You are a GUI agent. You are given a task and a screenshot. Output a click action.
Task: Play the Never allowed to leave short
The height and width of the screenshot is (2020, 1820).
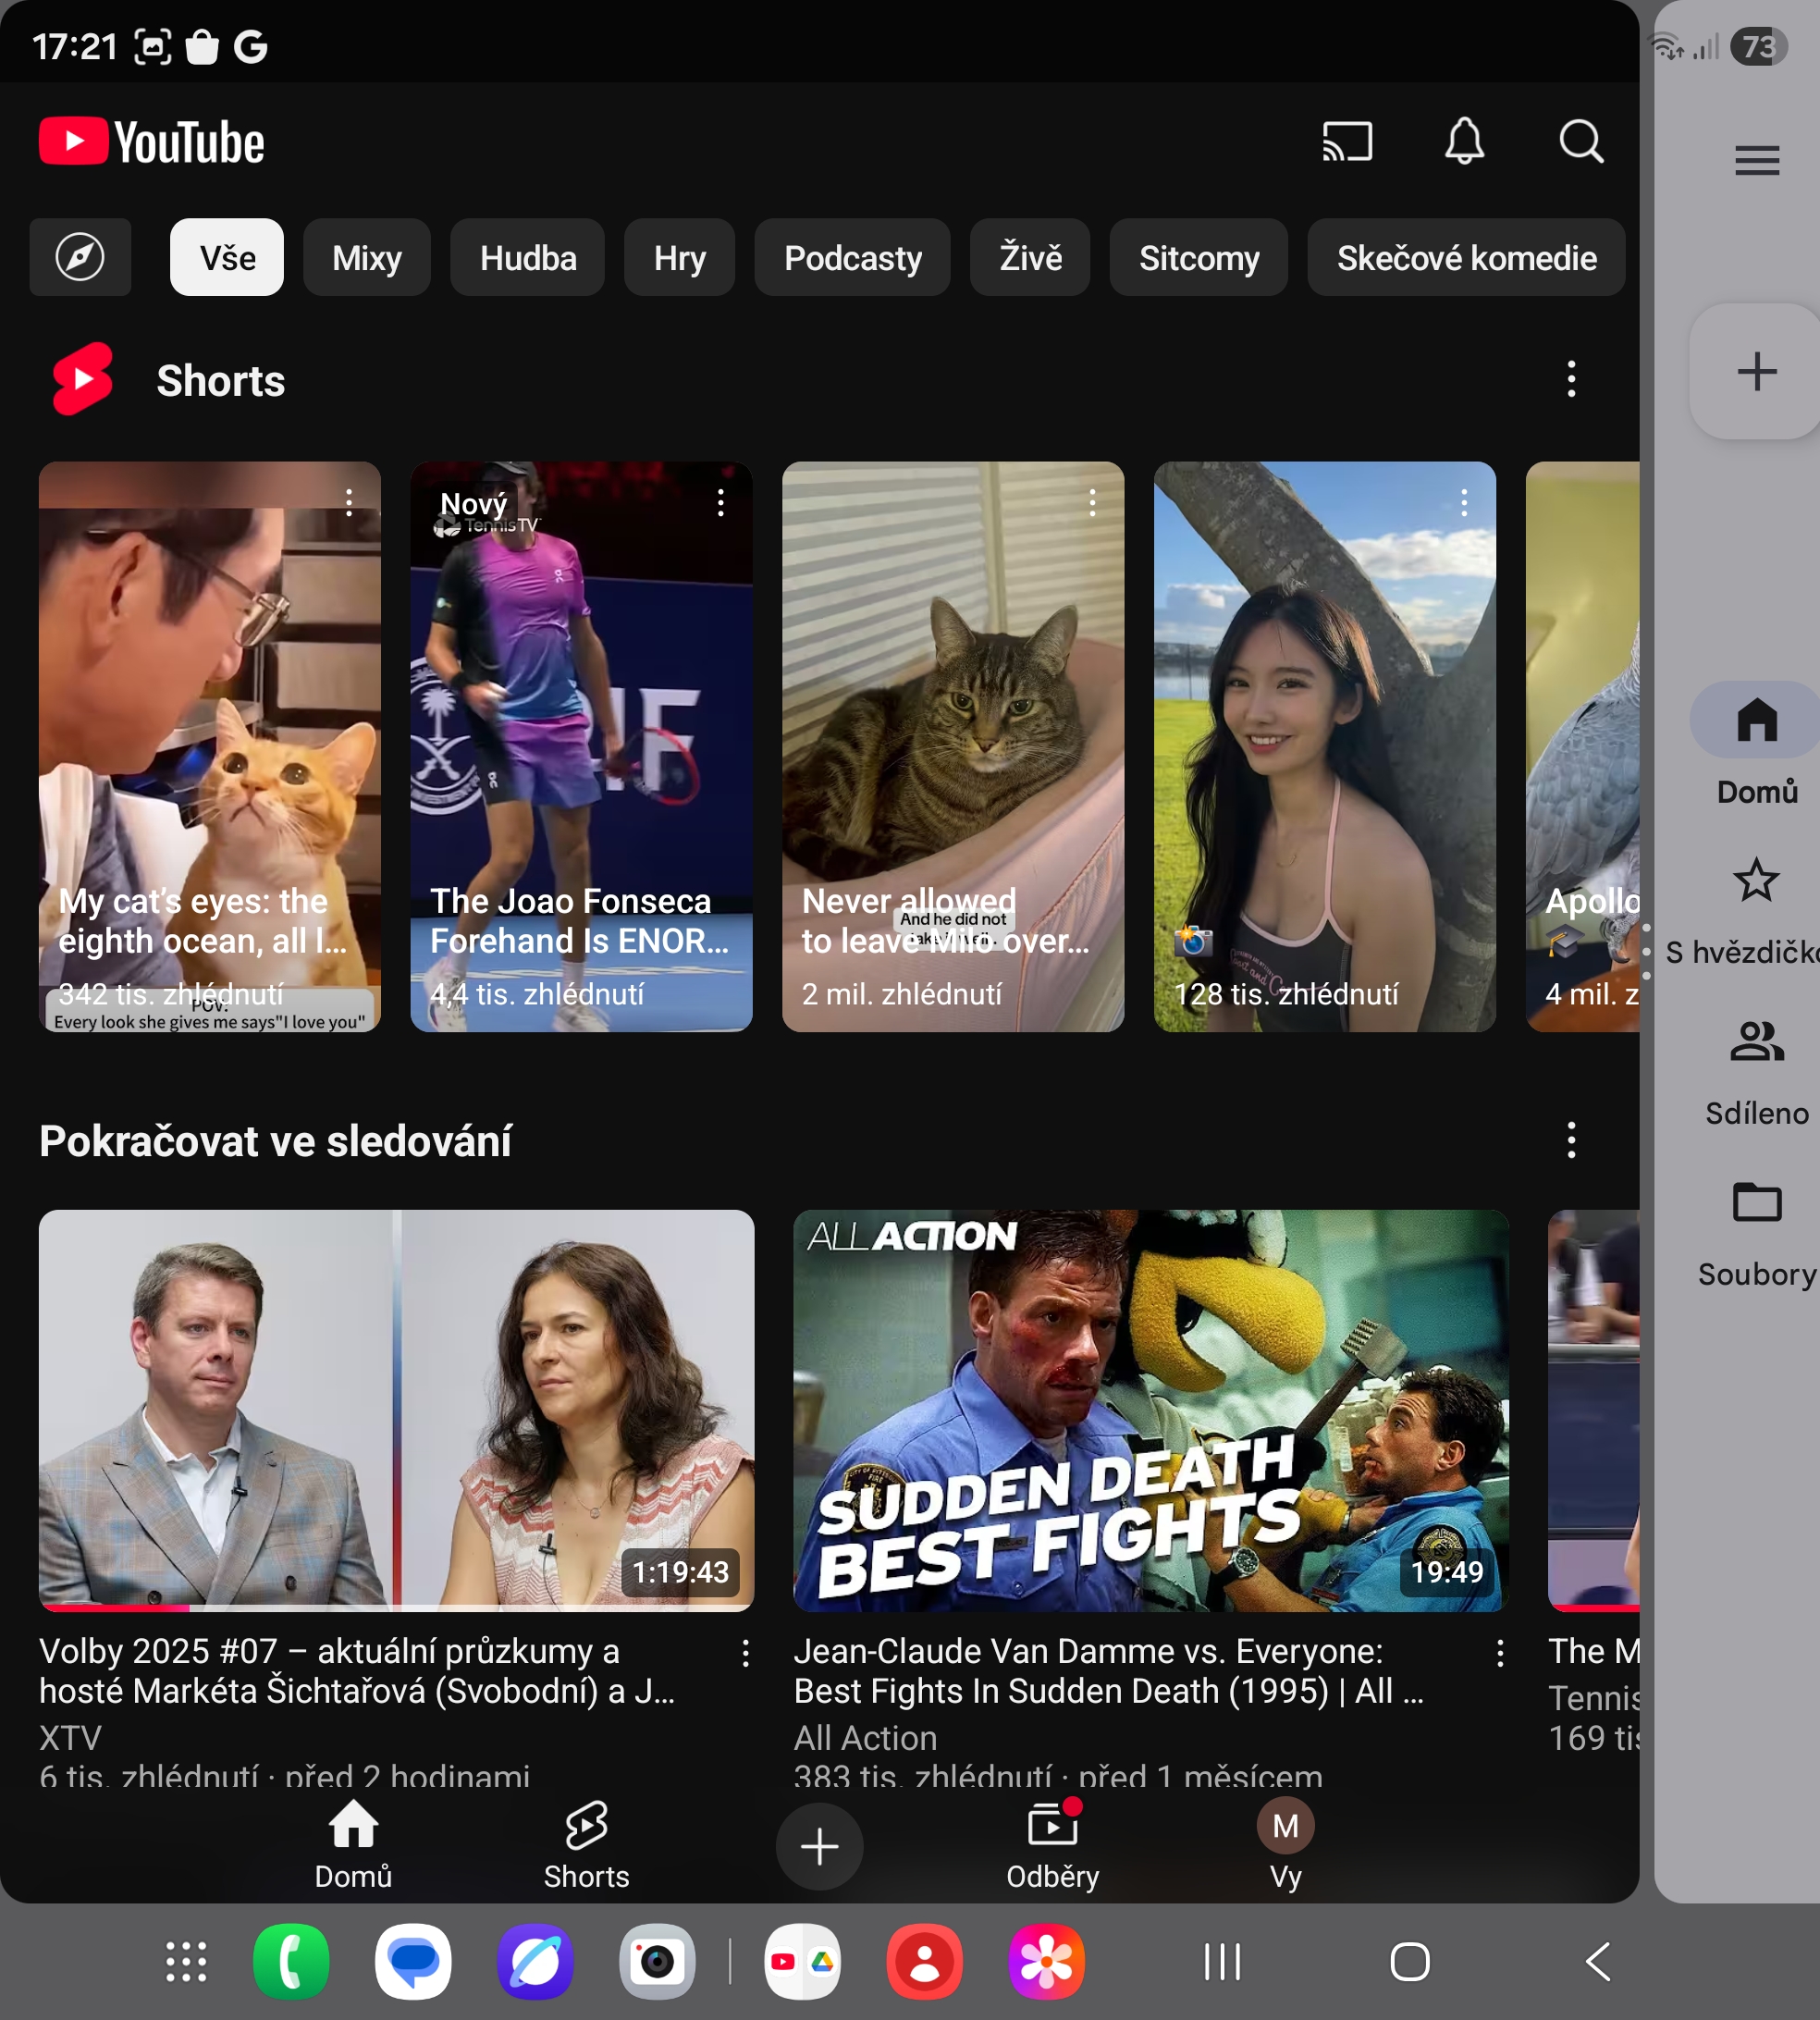(953, 746)
